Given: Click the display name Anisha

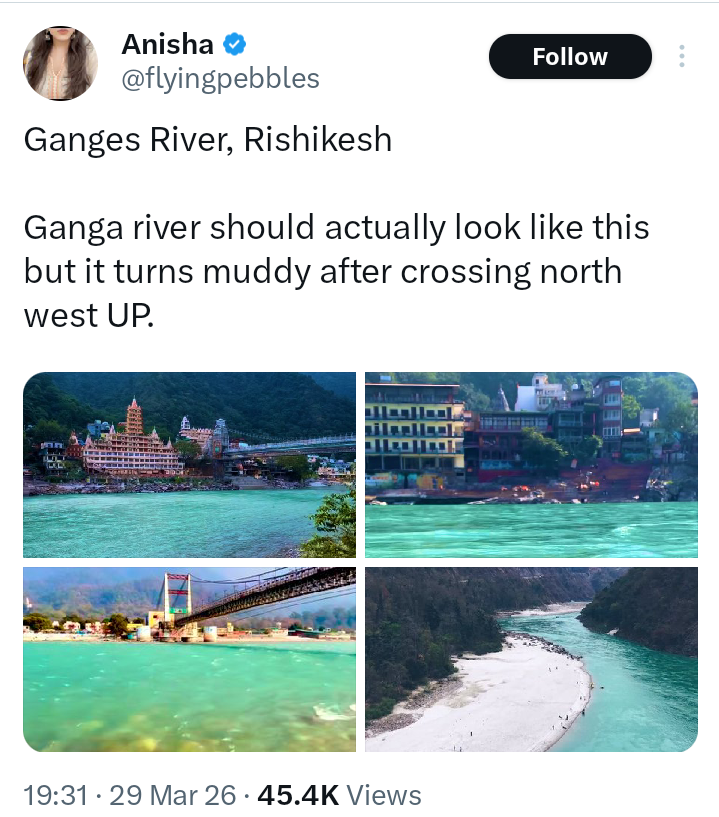Looking at the screenshot, I should [167, 45].
